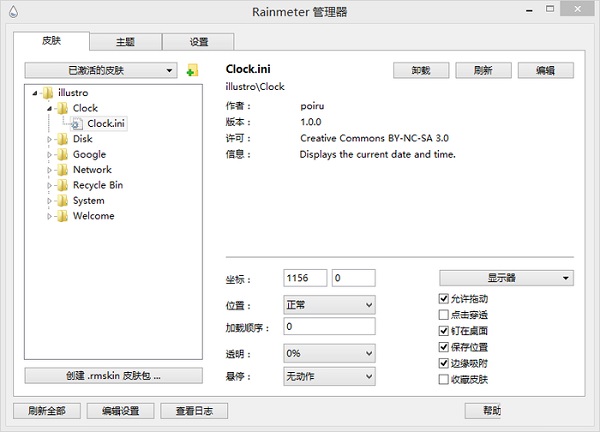Collapse the Clock tree node
The width and height of the screenshot is (600, 432).
point(49,109)
